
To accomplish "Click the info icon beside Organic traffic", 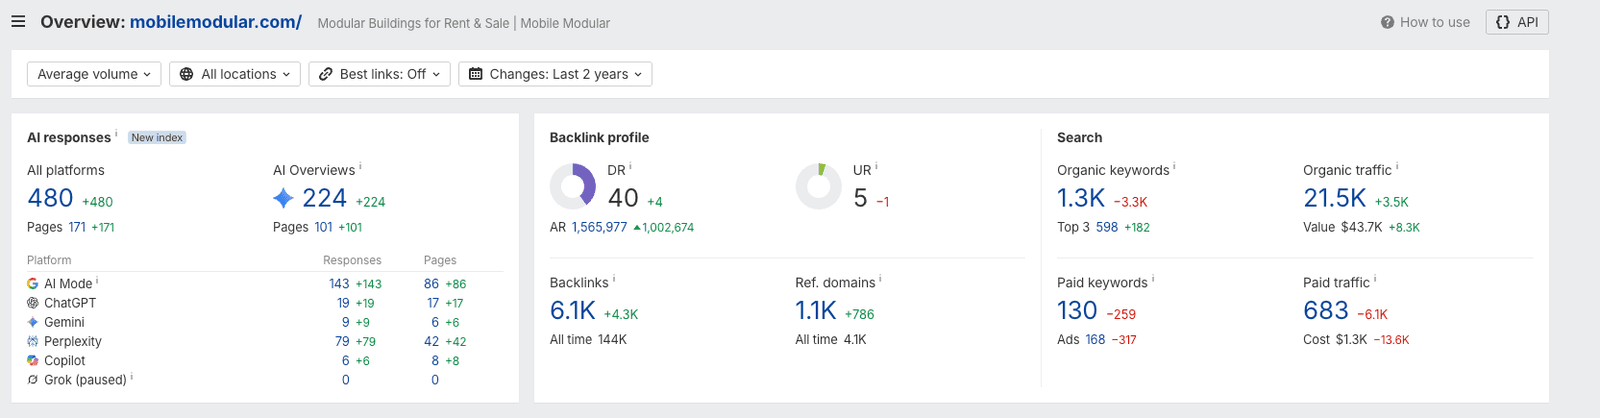I will tap(1397, 167).
